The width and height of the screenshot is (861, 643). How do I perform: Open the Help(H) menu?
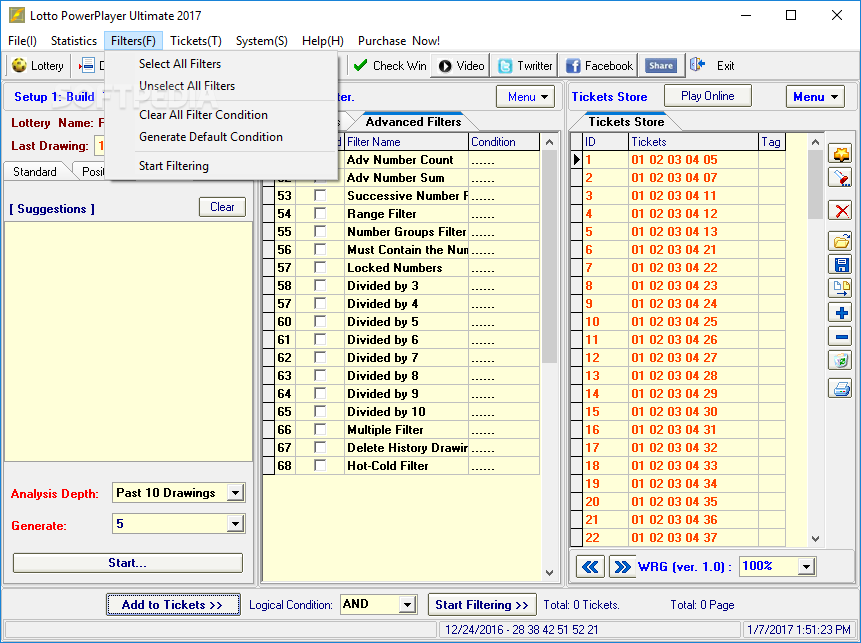pos(323,41)
